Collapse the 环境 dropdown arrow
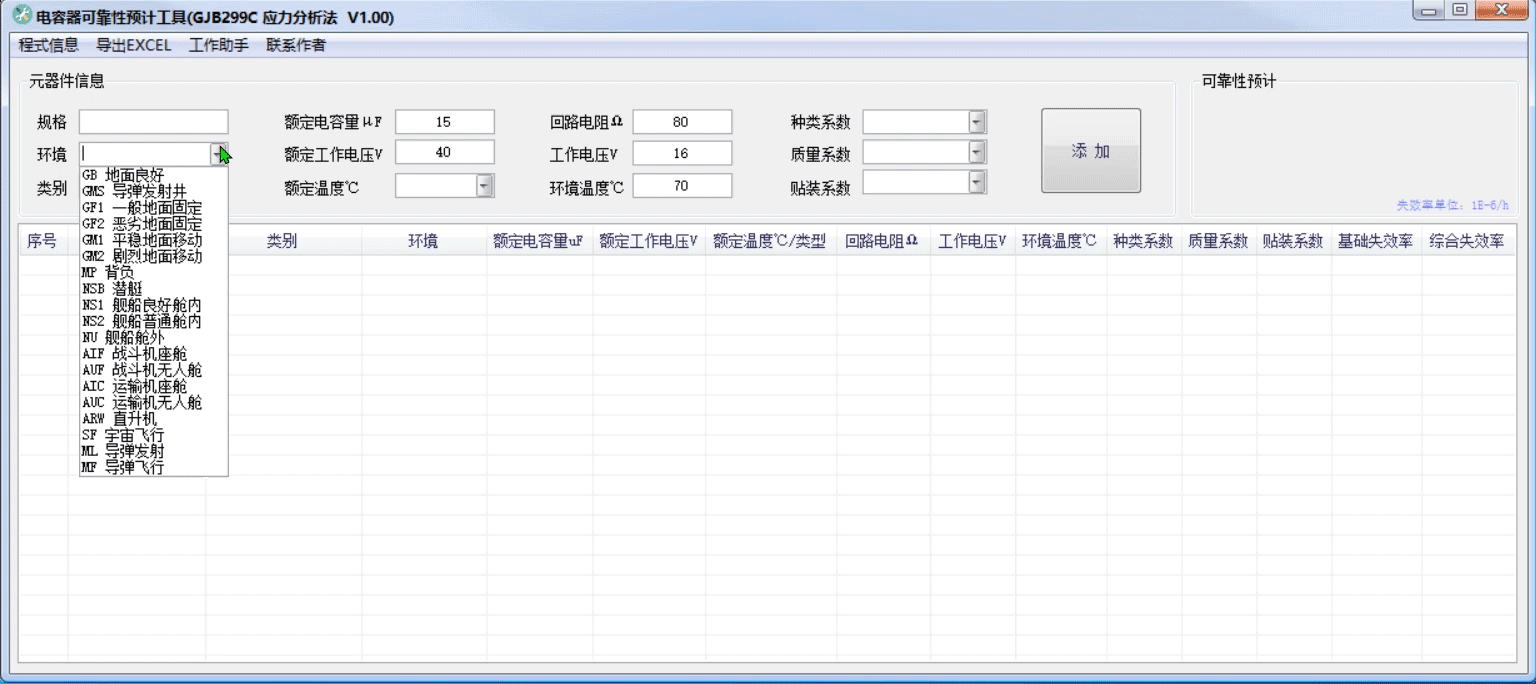The width and height of the screenshot is (1536, 684). click(x=219, y=154)
